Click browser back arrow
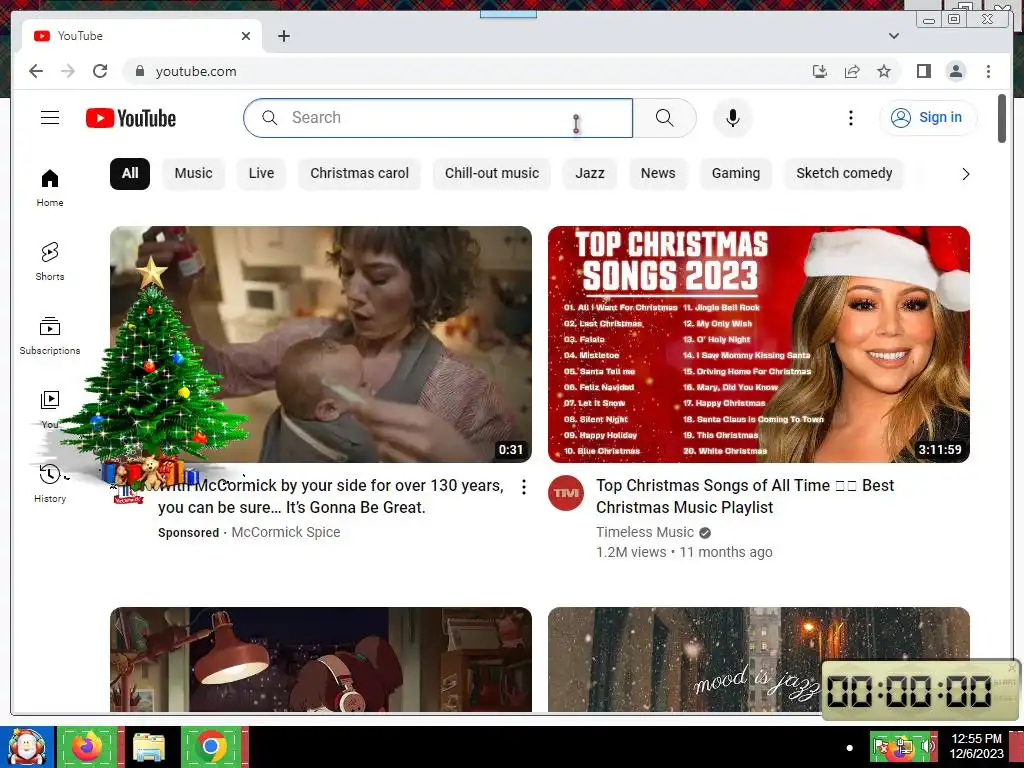 36,71
